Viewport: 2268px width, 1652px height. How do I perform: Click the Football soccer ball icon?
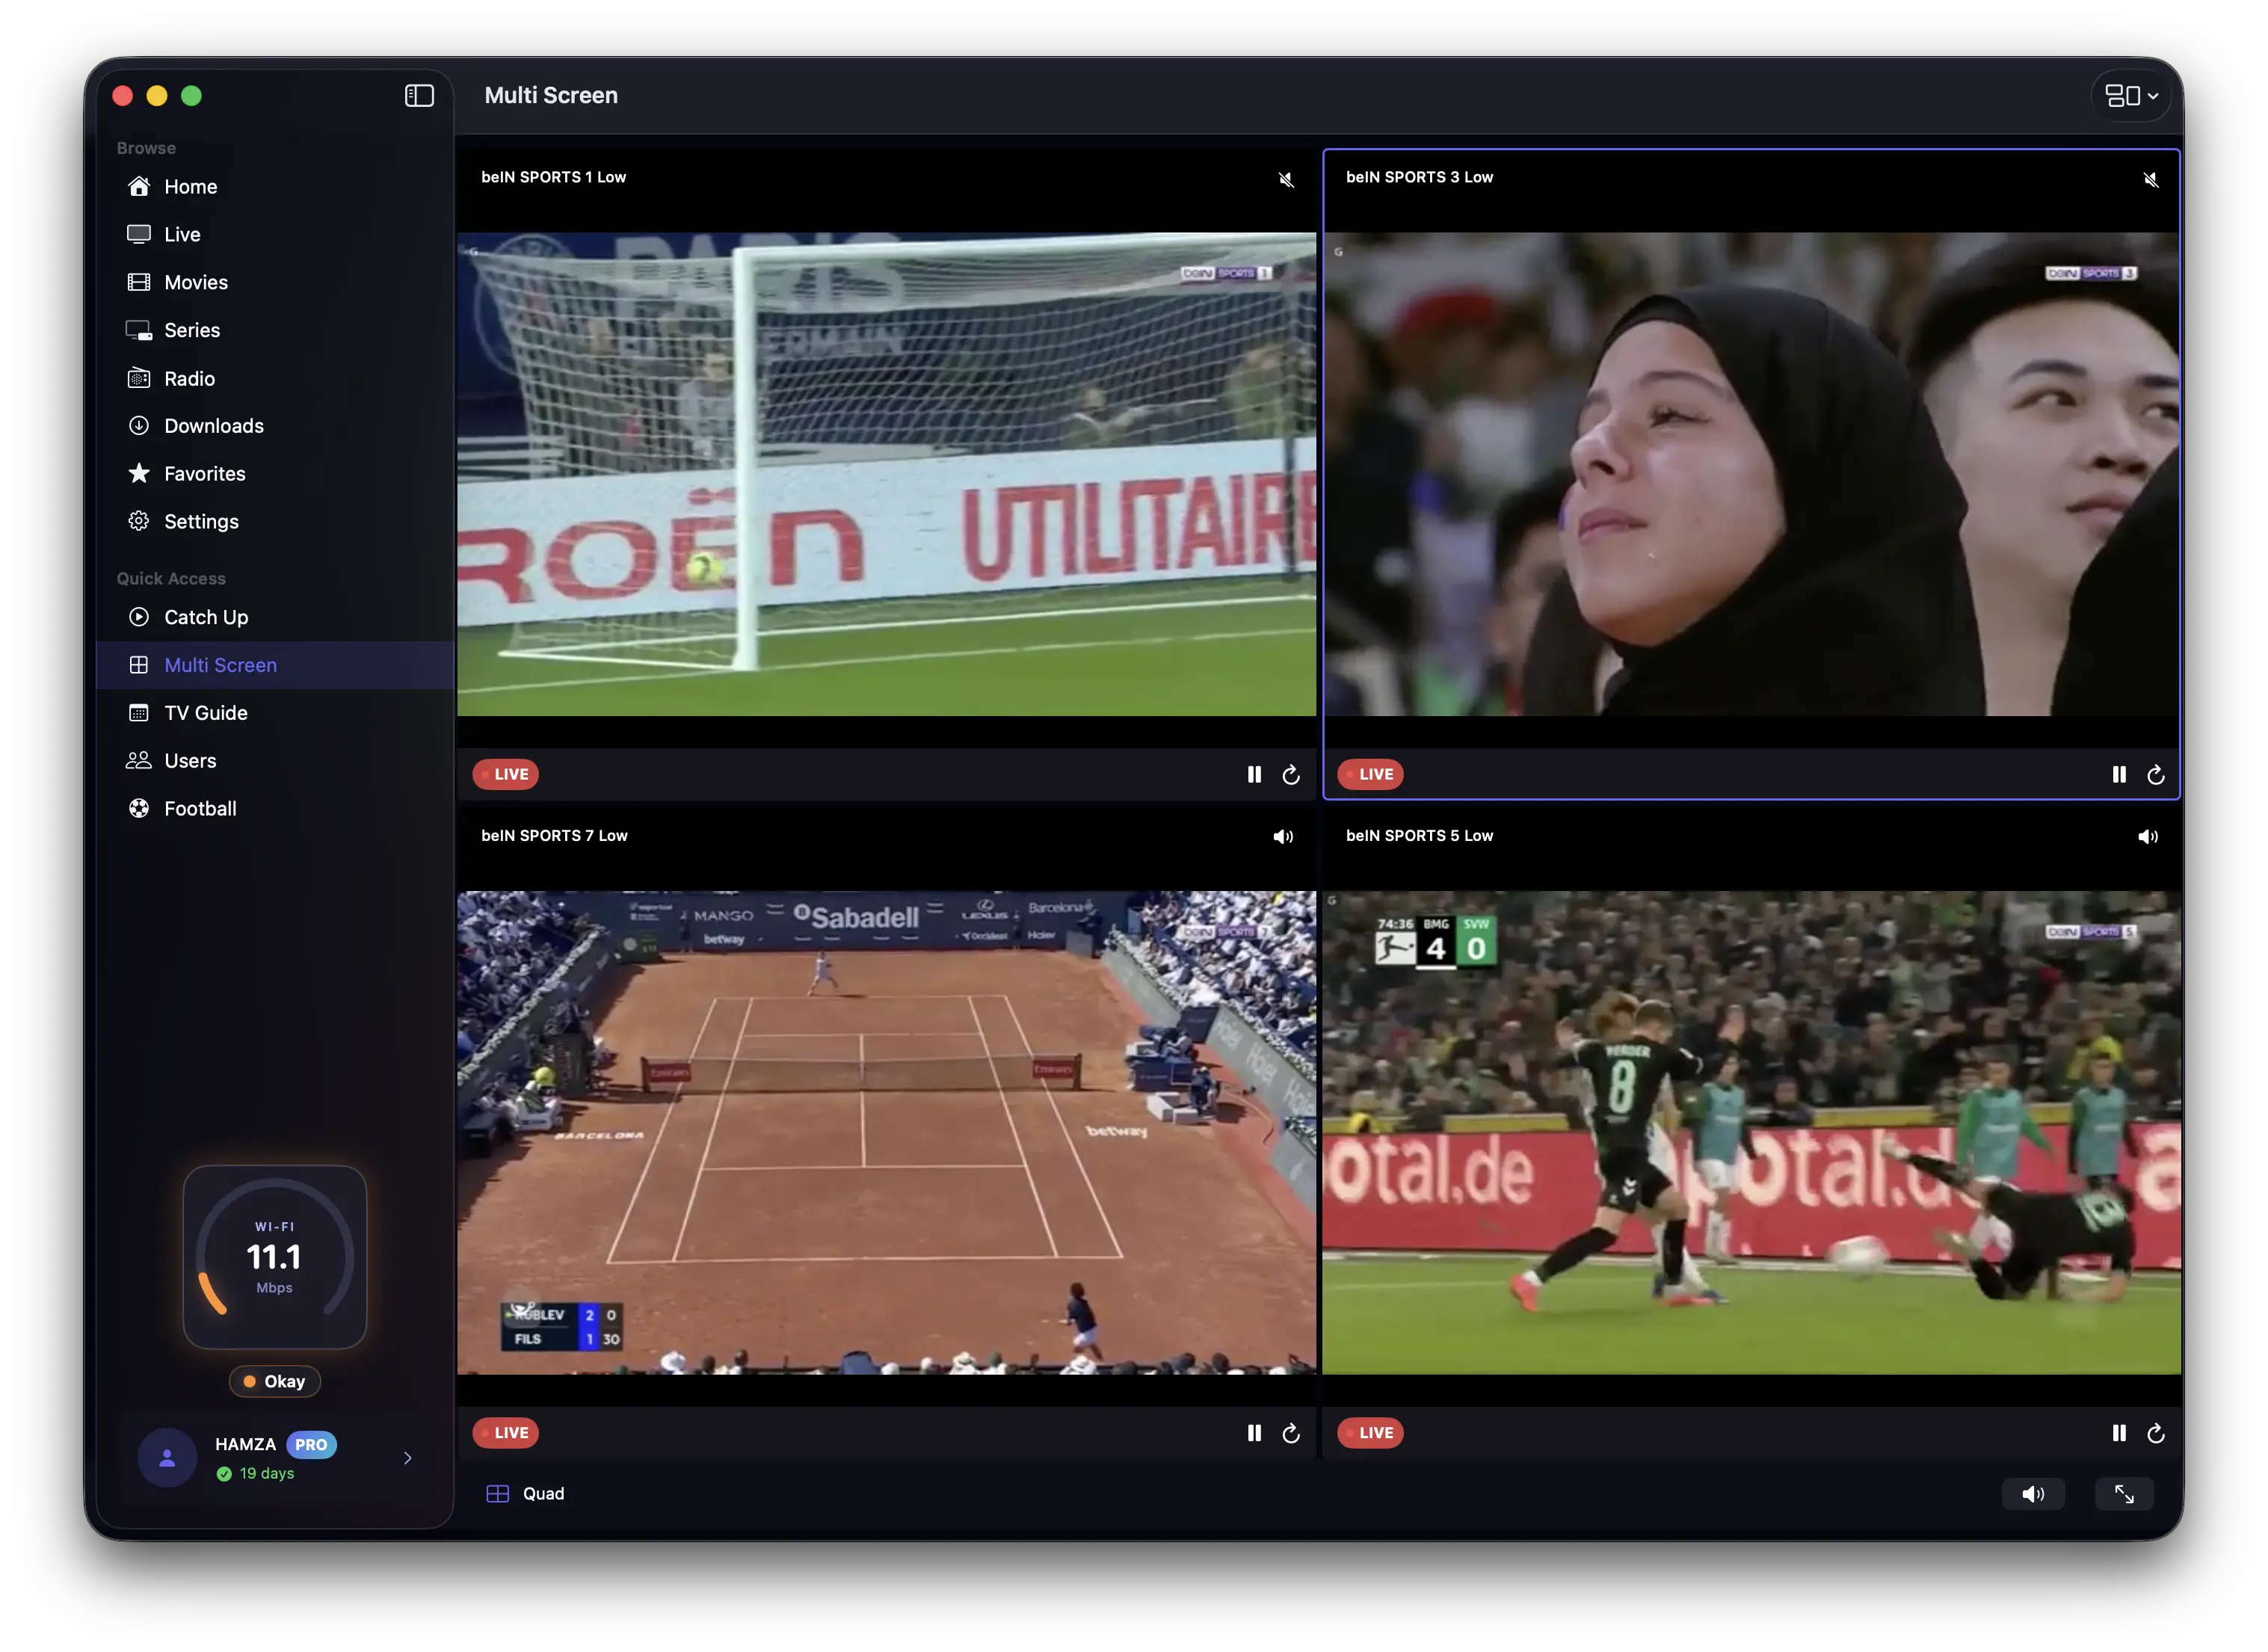[139, 808]
